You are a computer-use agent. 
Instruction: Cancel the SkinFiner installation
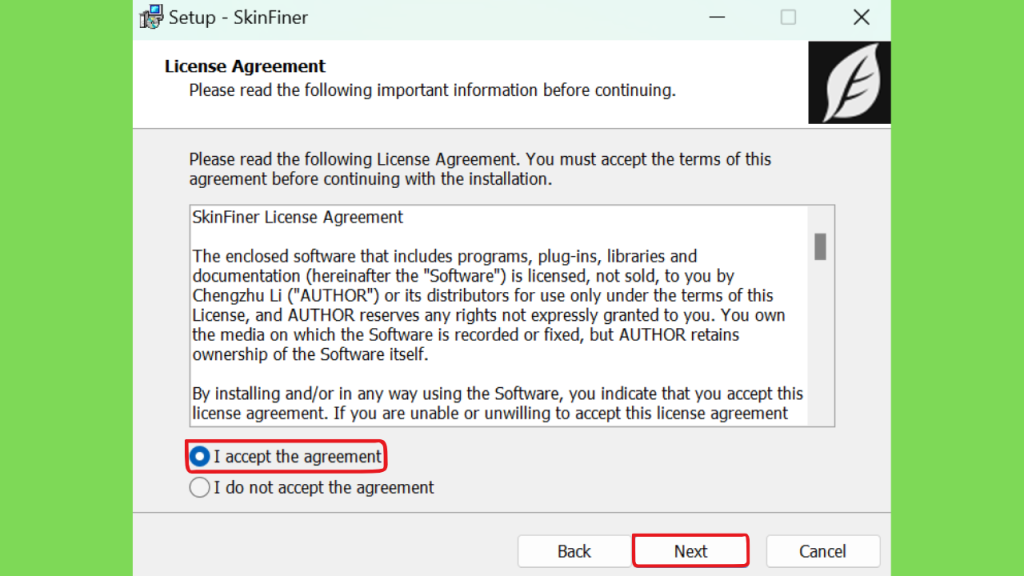(x=822, y=551)
